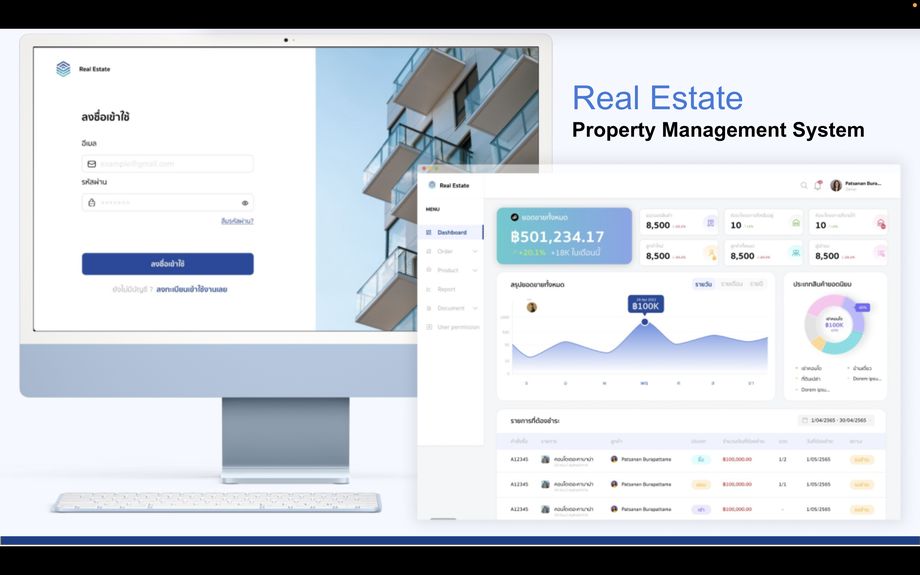The width and height of the screenshot is (920, 575).
Task: Click the Real Estate logo on login screen
Action: (x=63, y=69)
